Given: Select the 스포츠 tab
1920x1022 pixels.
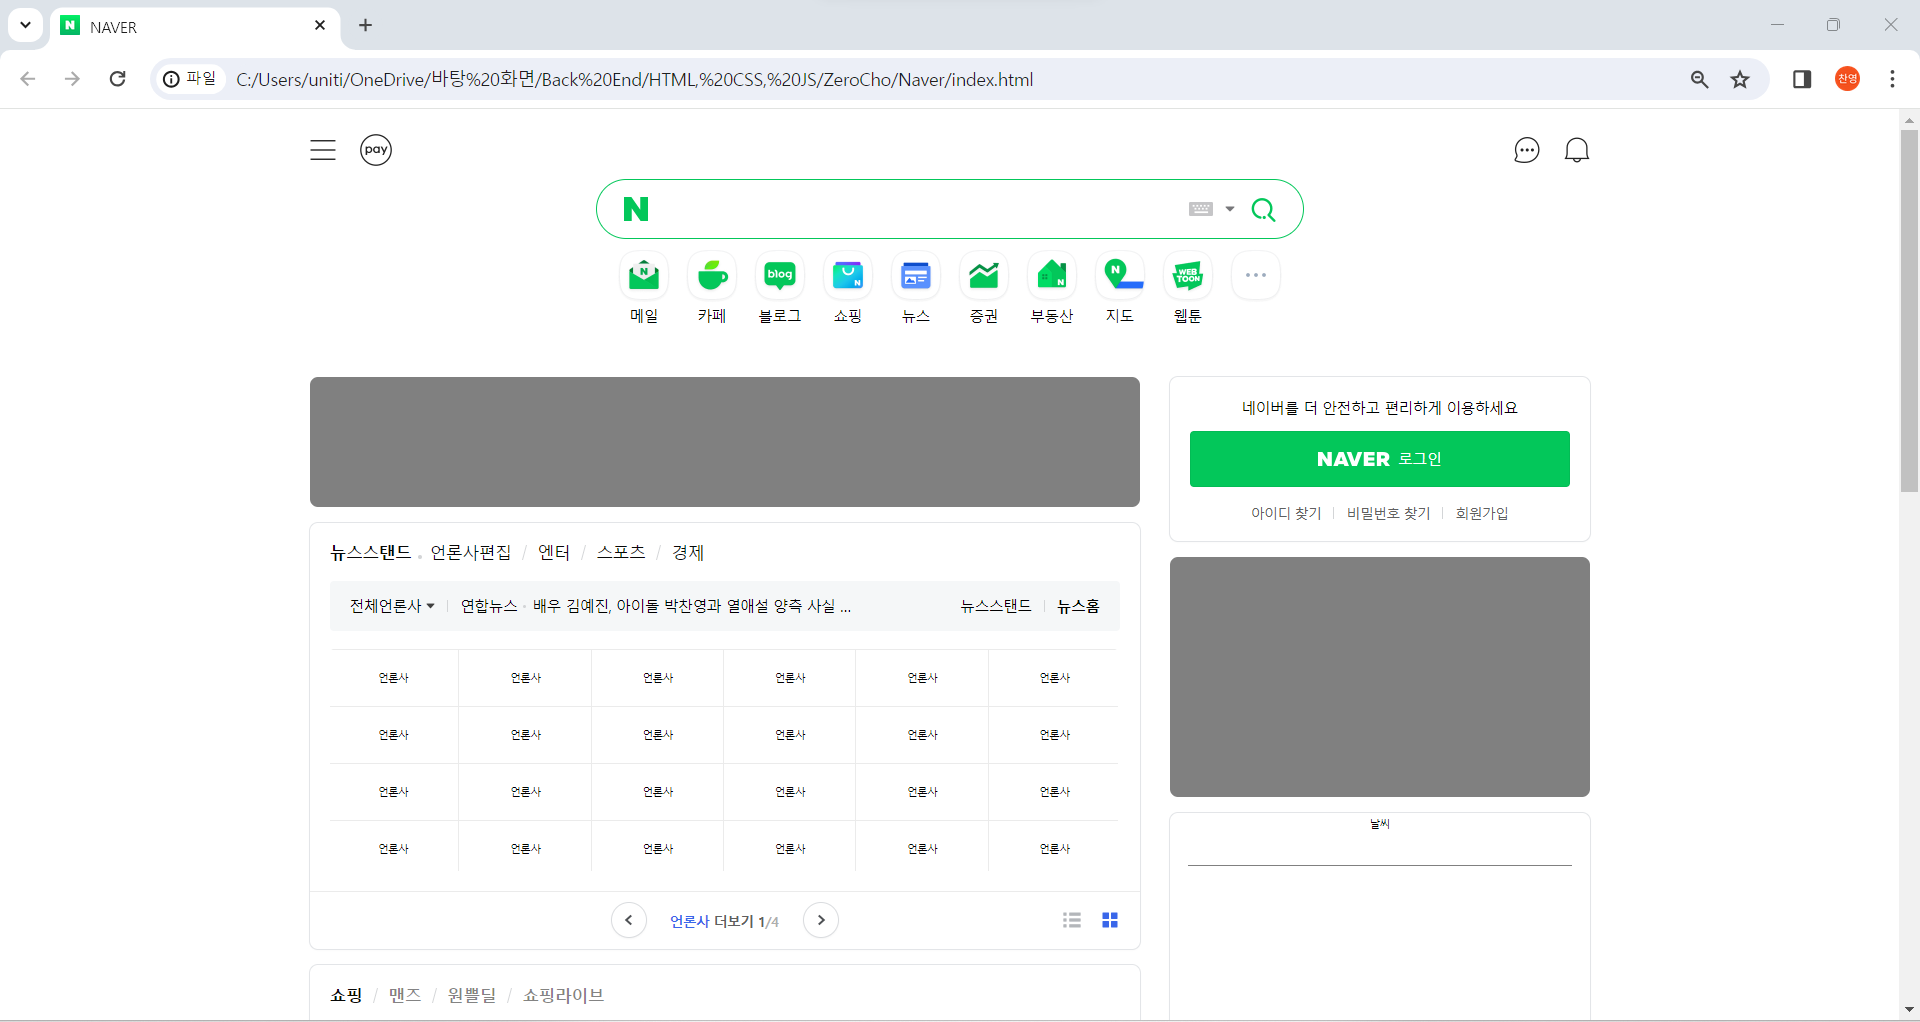Looking at the screenshot, I should pos(621,552).
